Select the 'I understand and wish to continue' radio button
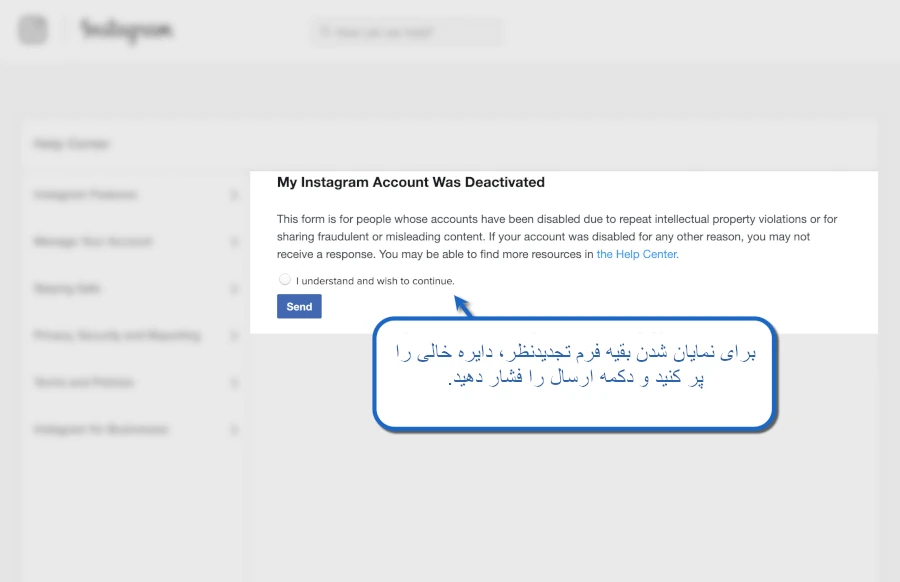Image resolution: width=900 pixels, height=582 pixels. coord(285,280)
